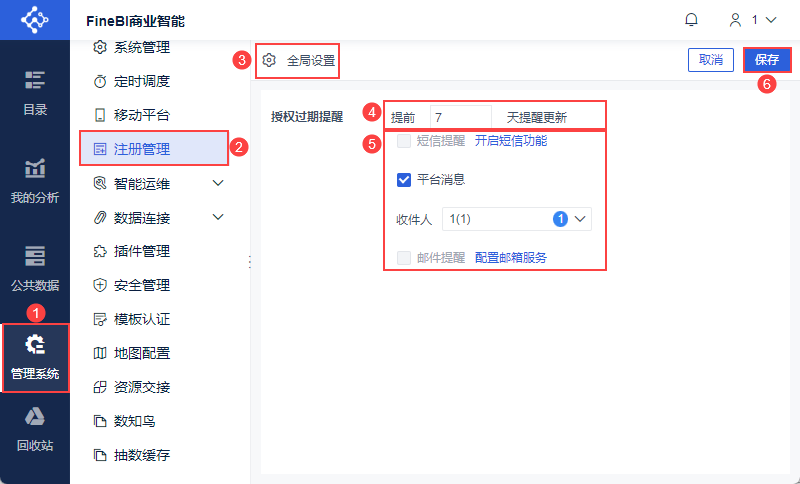
Task: Click the notification bell icon
Action: pyautogui.click(x=691, y=20)
